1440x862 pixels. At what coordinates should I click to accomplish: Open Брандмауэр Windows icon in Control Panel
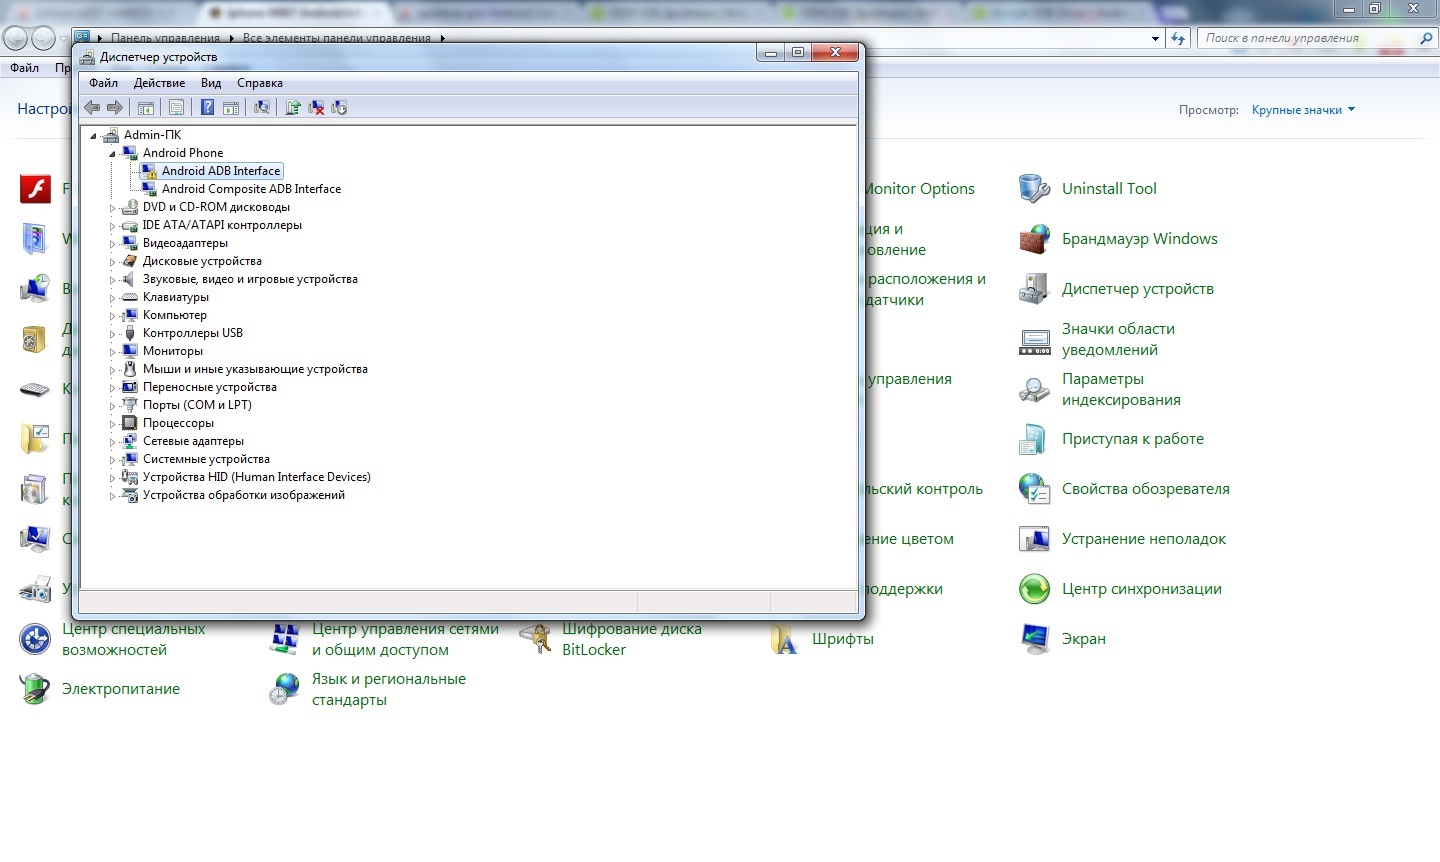(1139, 239)
